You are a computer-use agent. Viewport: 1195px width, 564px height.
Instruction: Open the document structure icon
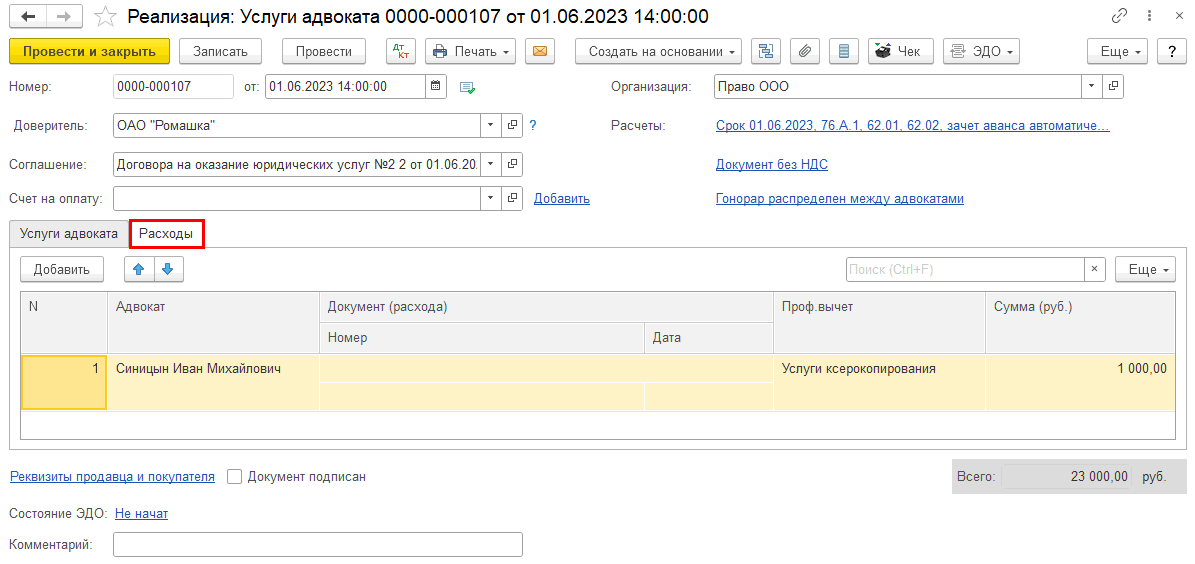click(767, 51)
